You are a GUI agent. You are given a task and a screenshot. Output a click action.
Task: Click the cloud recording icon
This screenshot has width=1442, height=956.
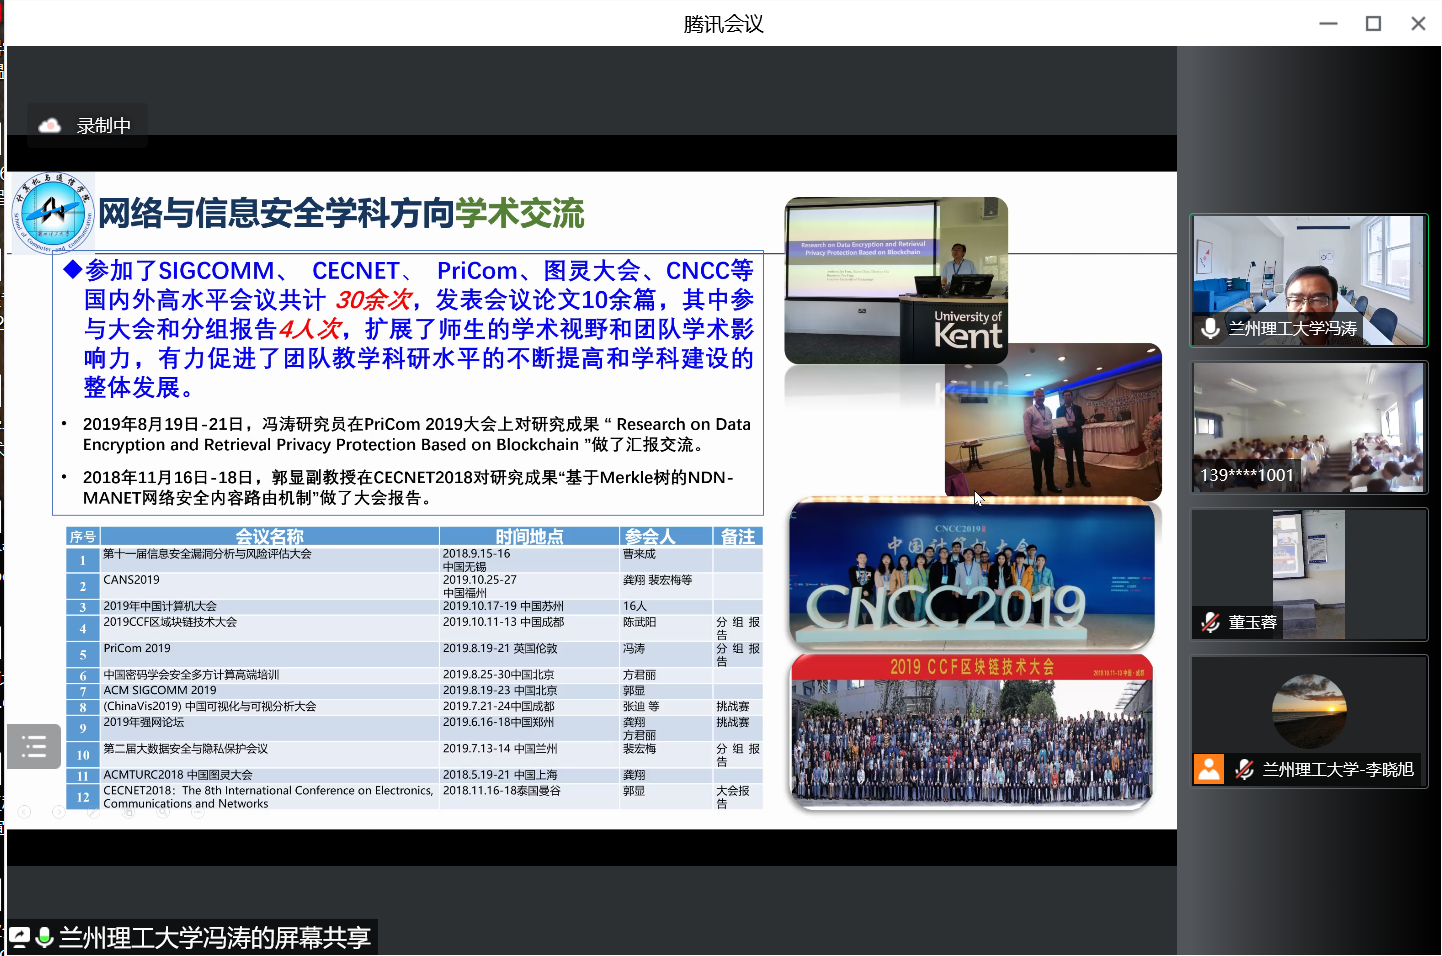coord(49,126)
